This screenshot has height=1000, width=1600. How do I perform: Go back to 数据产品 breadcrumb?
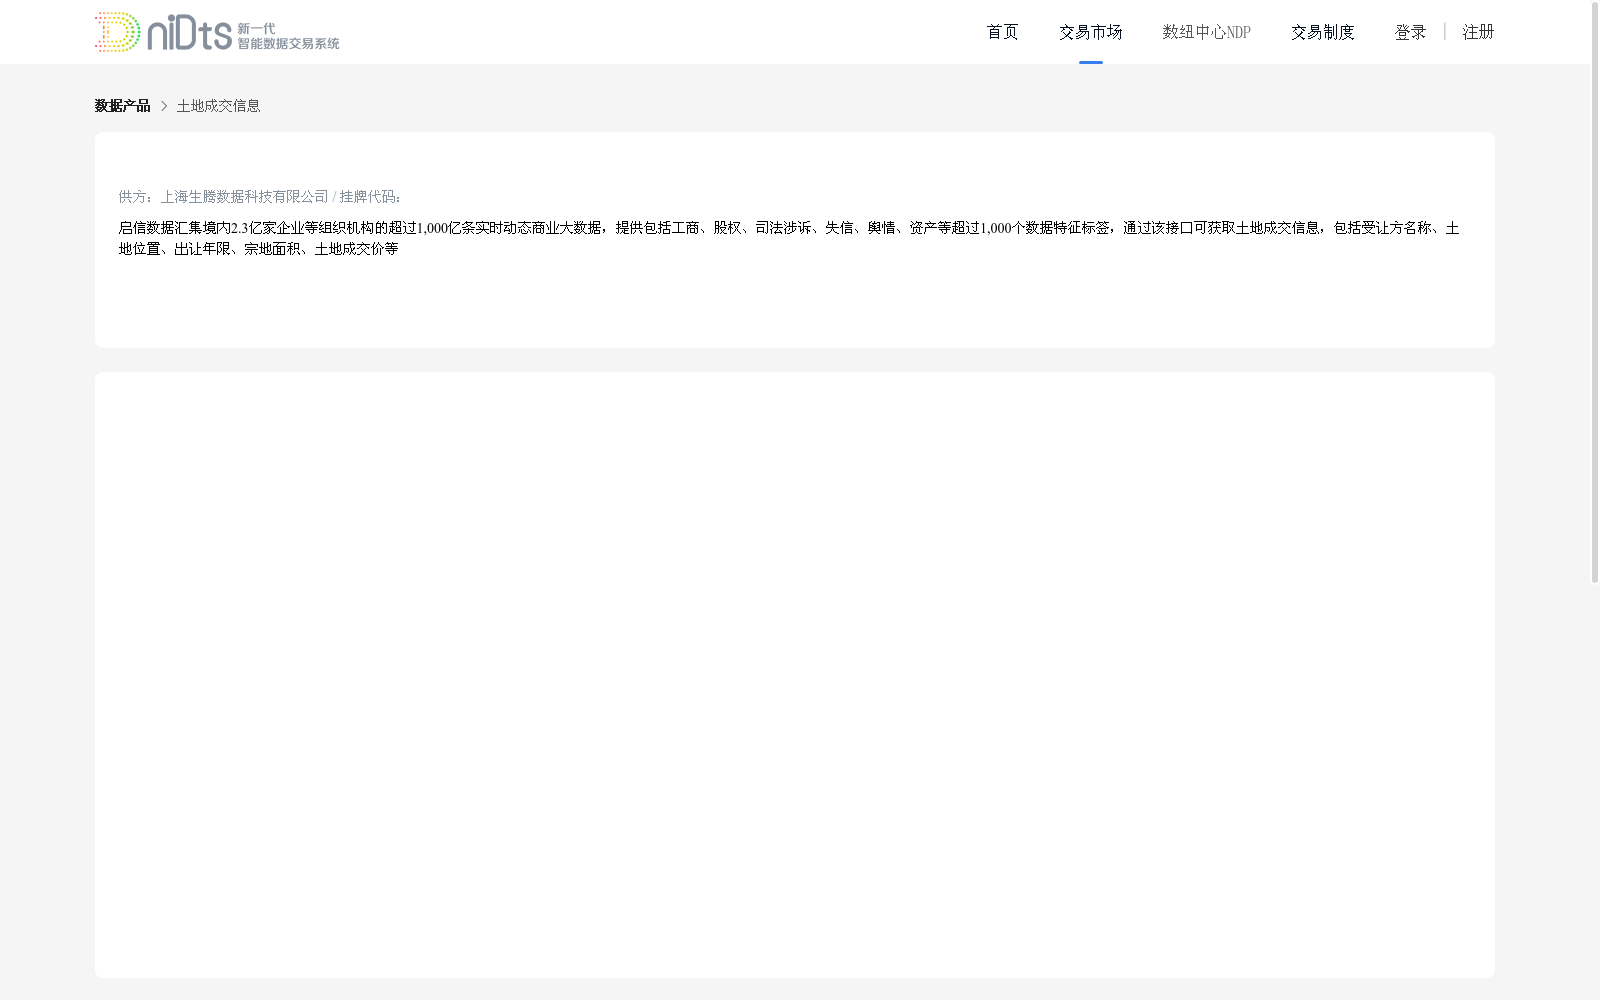(122, 106)
